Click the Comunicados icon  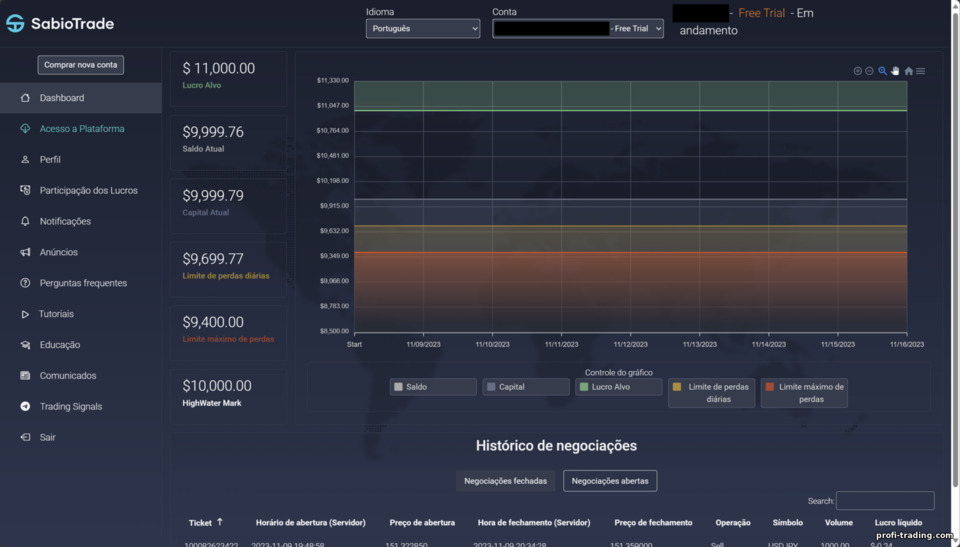tap(25, 375)
